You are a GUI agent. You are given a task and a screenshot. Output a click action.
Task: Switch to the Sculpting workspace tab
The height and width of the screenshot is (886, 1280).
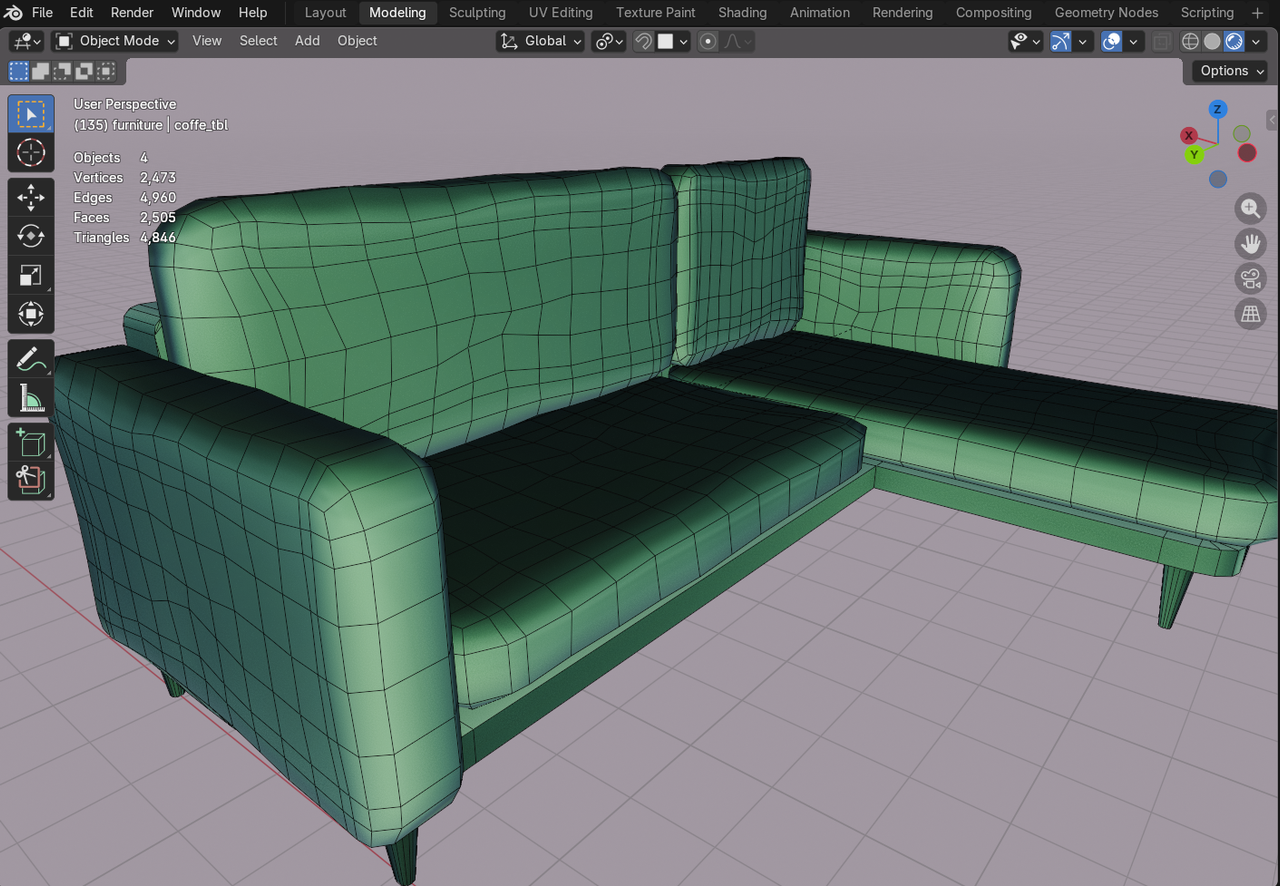click(x=477, y=13)
